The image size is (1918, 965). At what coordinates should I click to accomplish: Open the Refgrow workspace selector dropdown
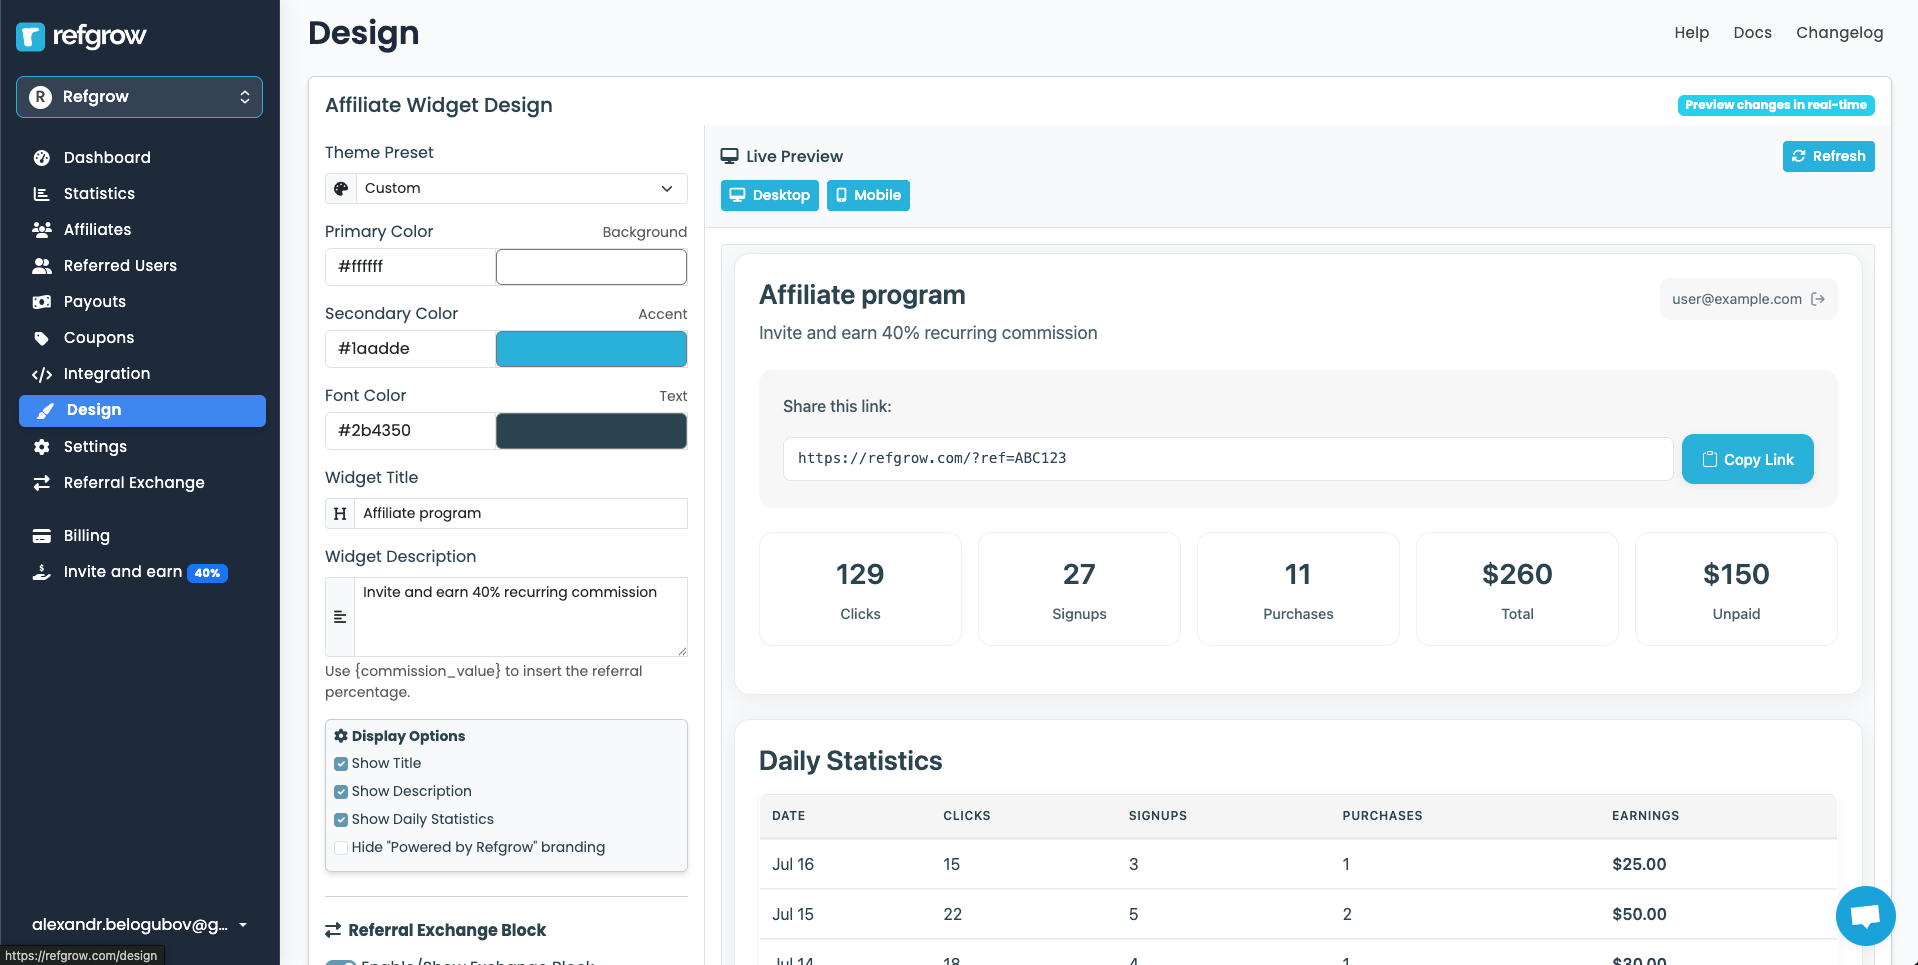tap(139, 97)
